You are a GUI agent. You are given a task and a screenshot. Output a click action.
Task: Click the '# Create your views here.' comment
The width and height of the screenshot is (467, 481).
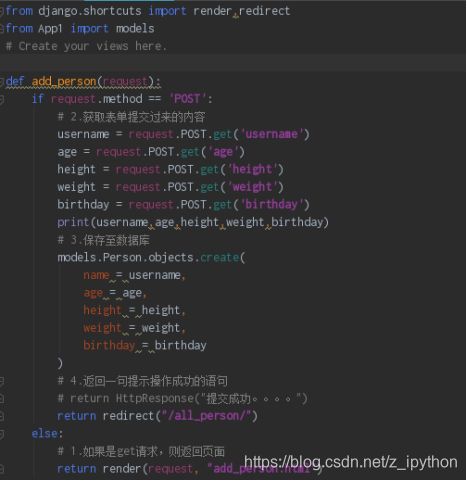86,46
